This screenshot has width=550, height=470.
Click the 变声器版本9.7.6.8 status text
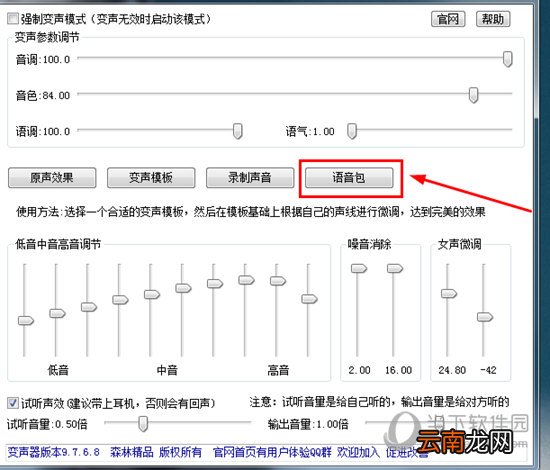pos(54,452)
